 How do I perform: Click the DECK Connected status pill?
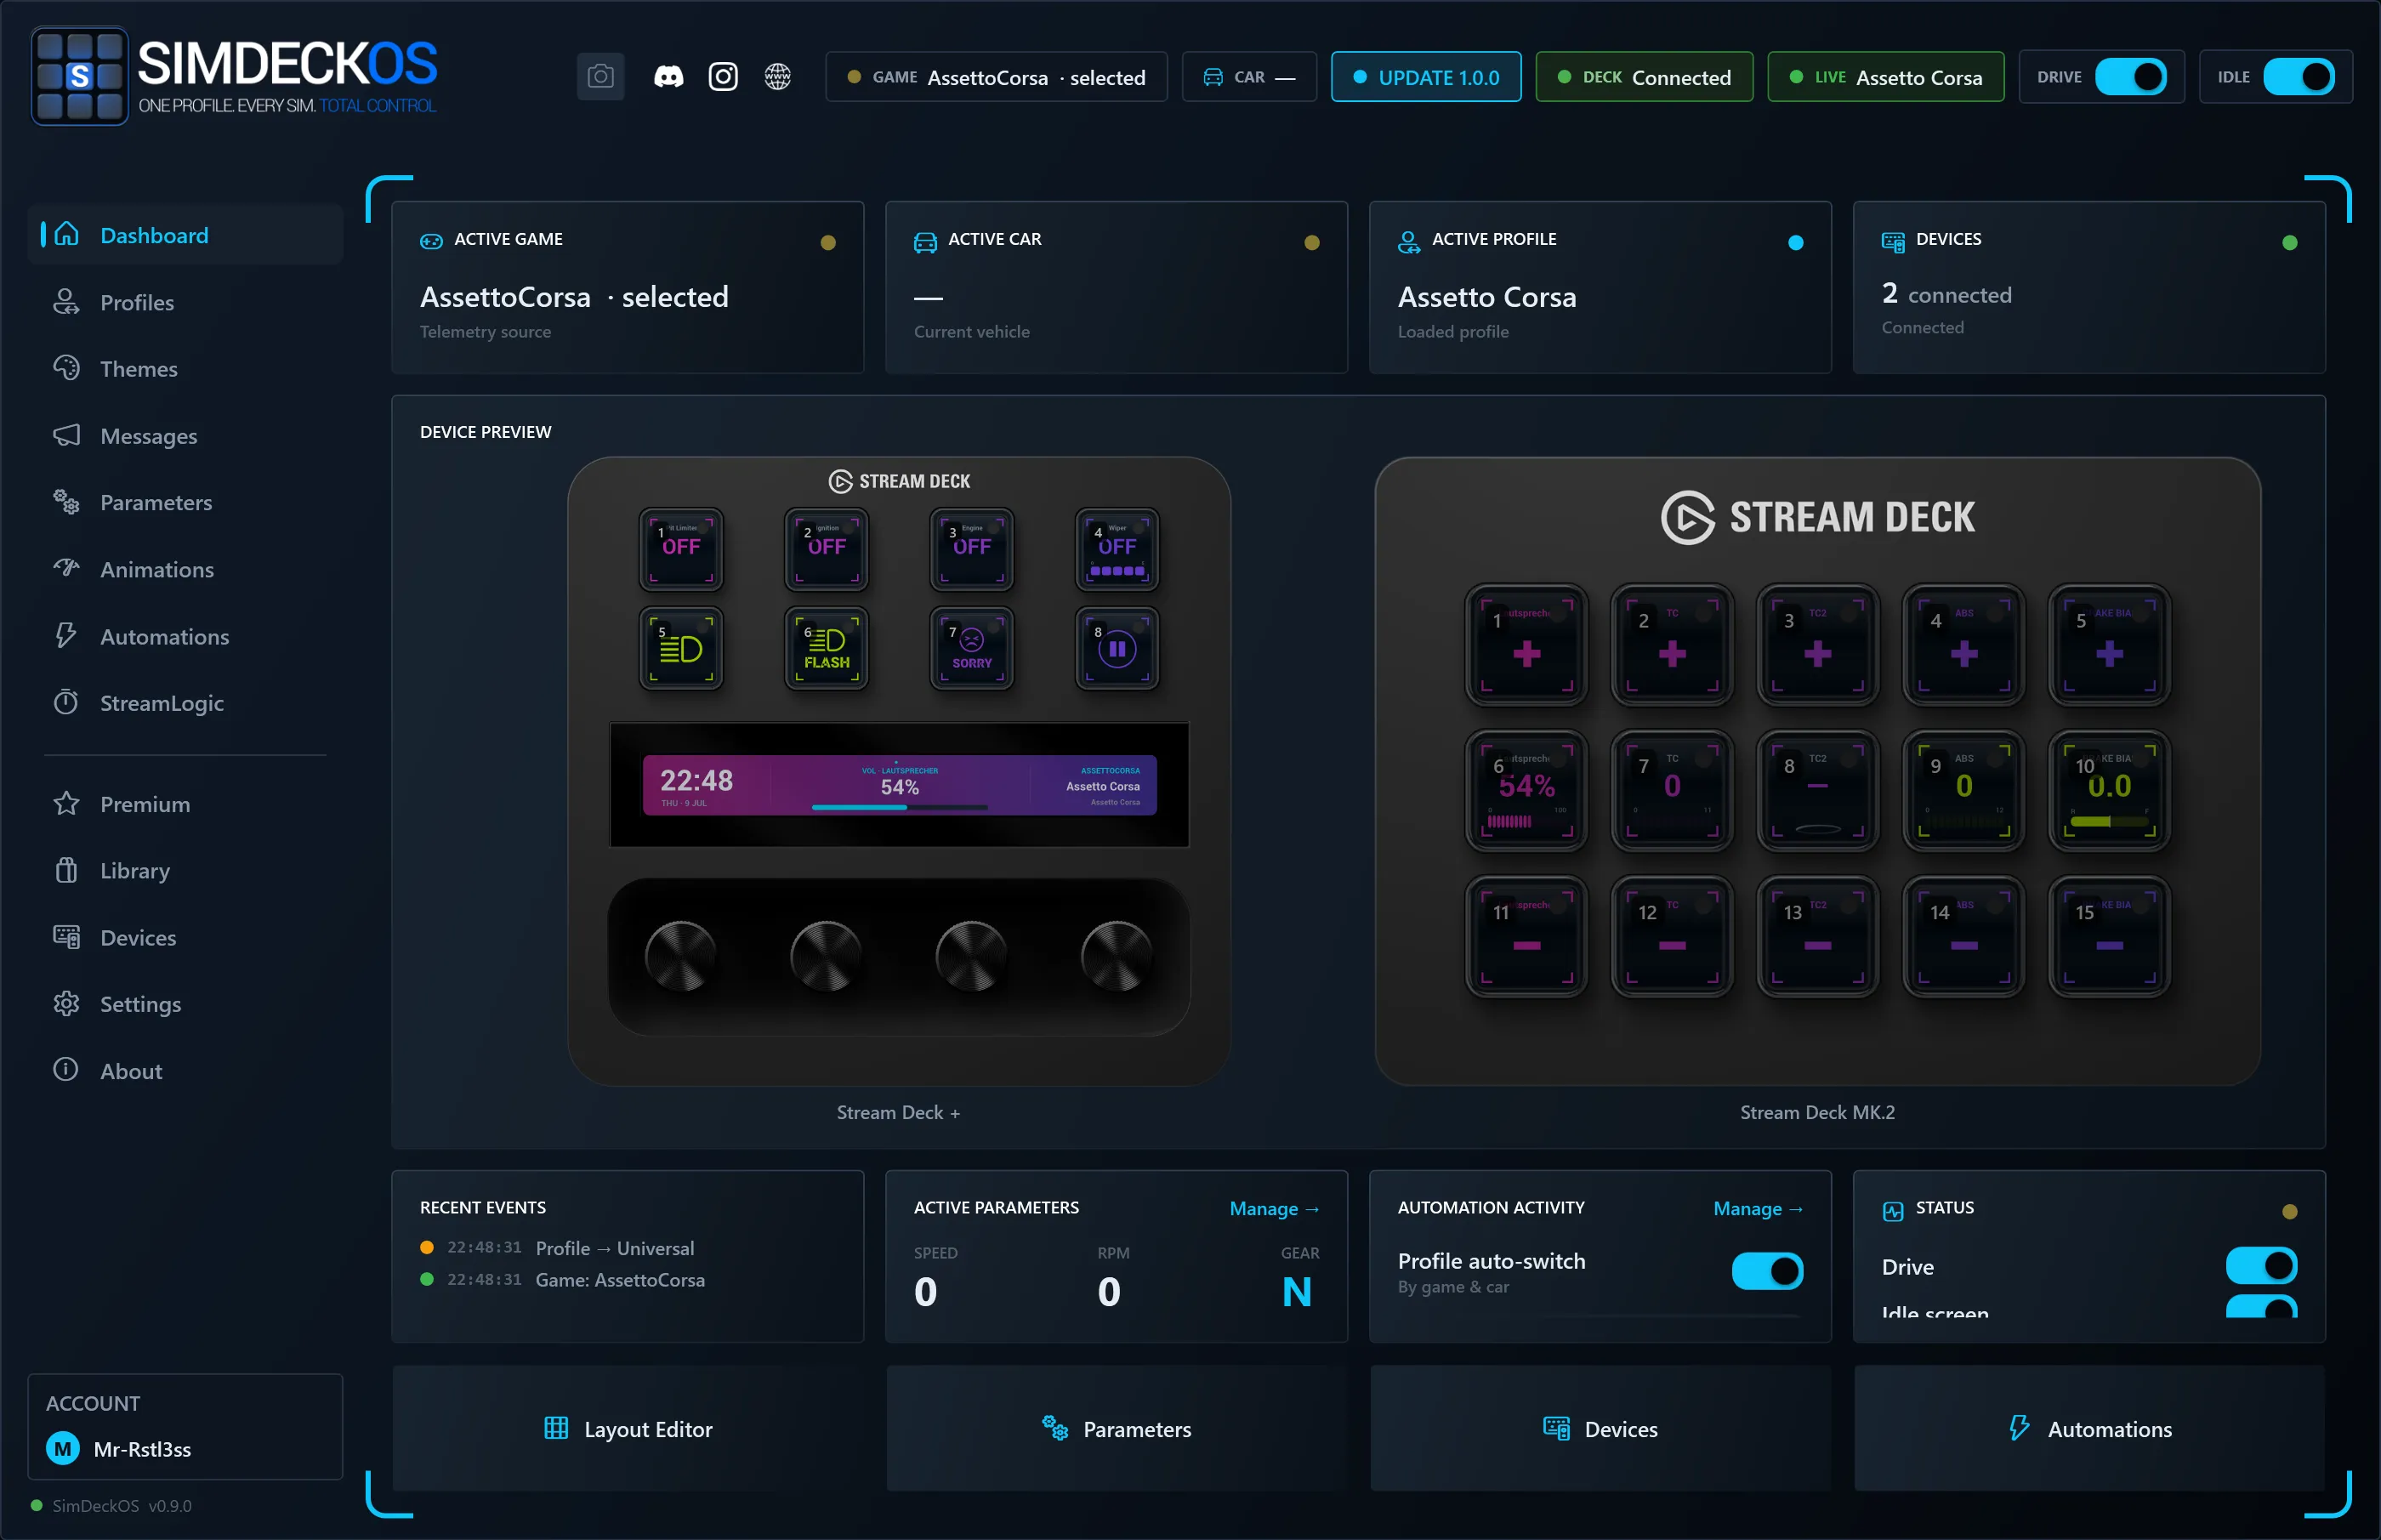click(1644, 77)
